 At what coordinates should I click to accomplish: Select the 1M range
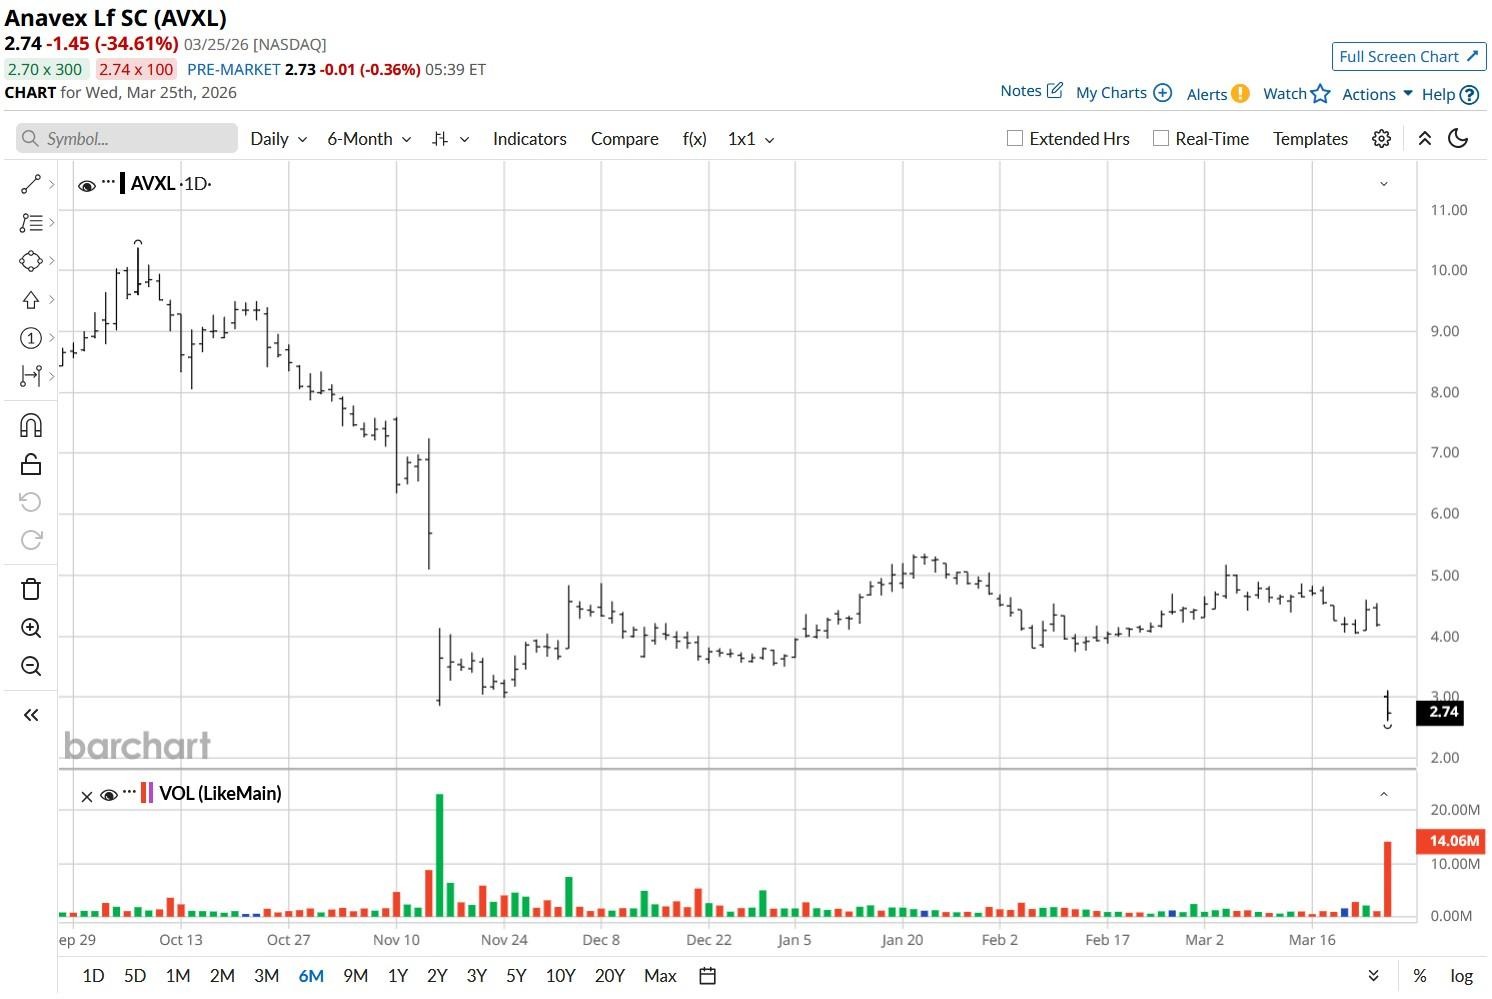[x=178, y=976]
